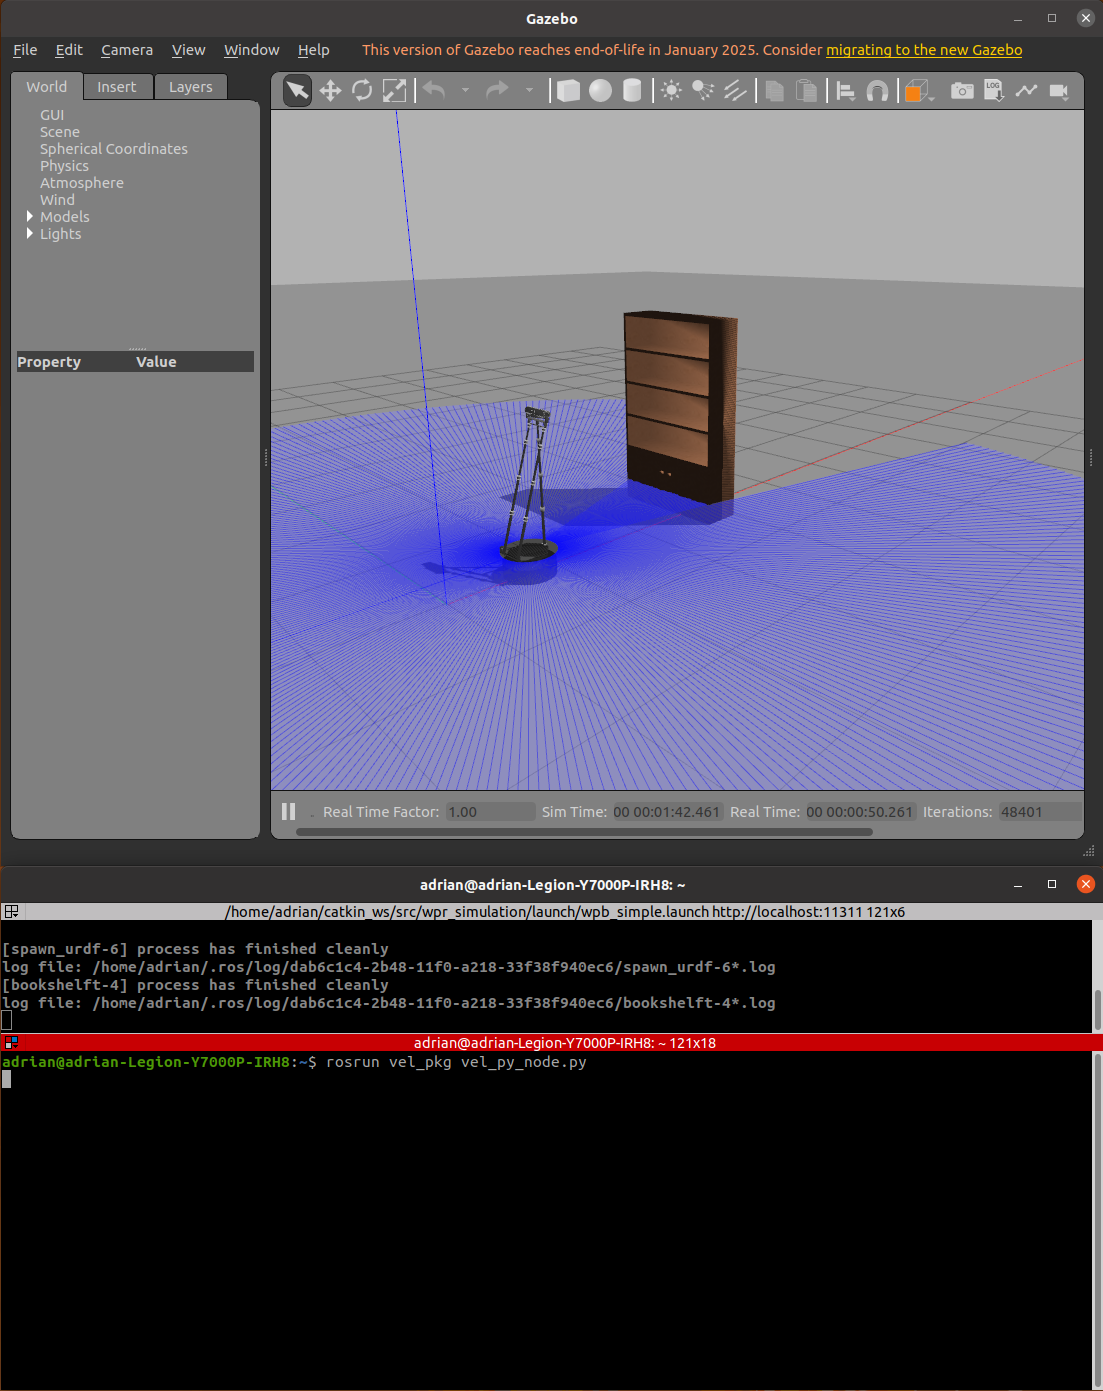The image size is (1103, 1391).
Task: Open the orange cube view angle dropdown
Action: point(919,91)
